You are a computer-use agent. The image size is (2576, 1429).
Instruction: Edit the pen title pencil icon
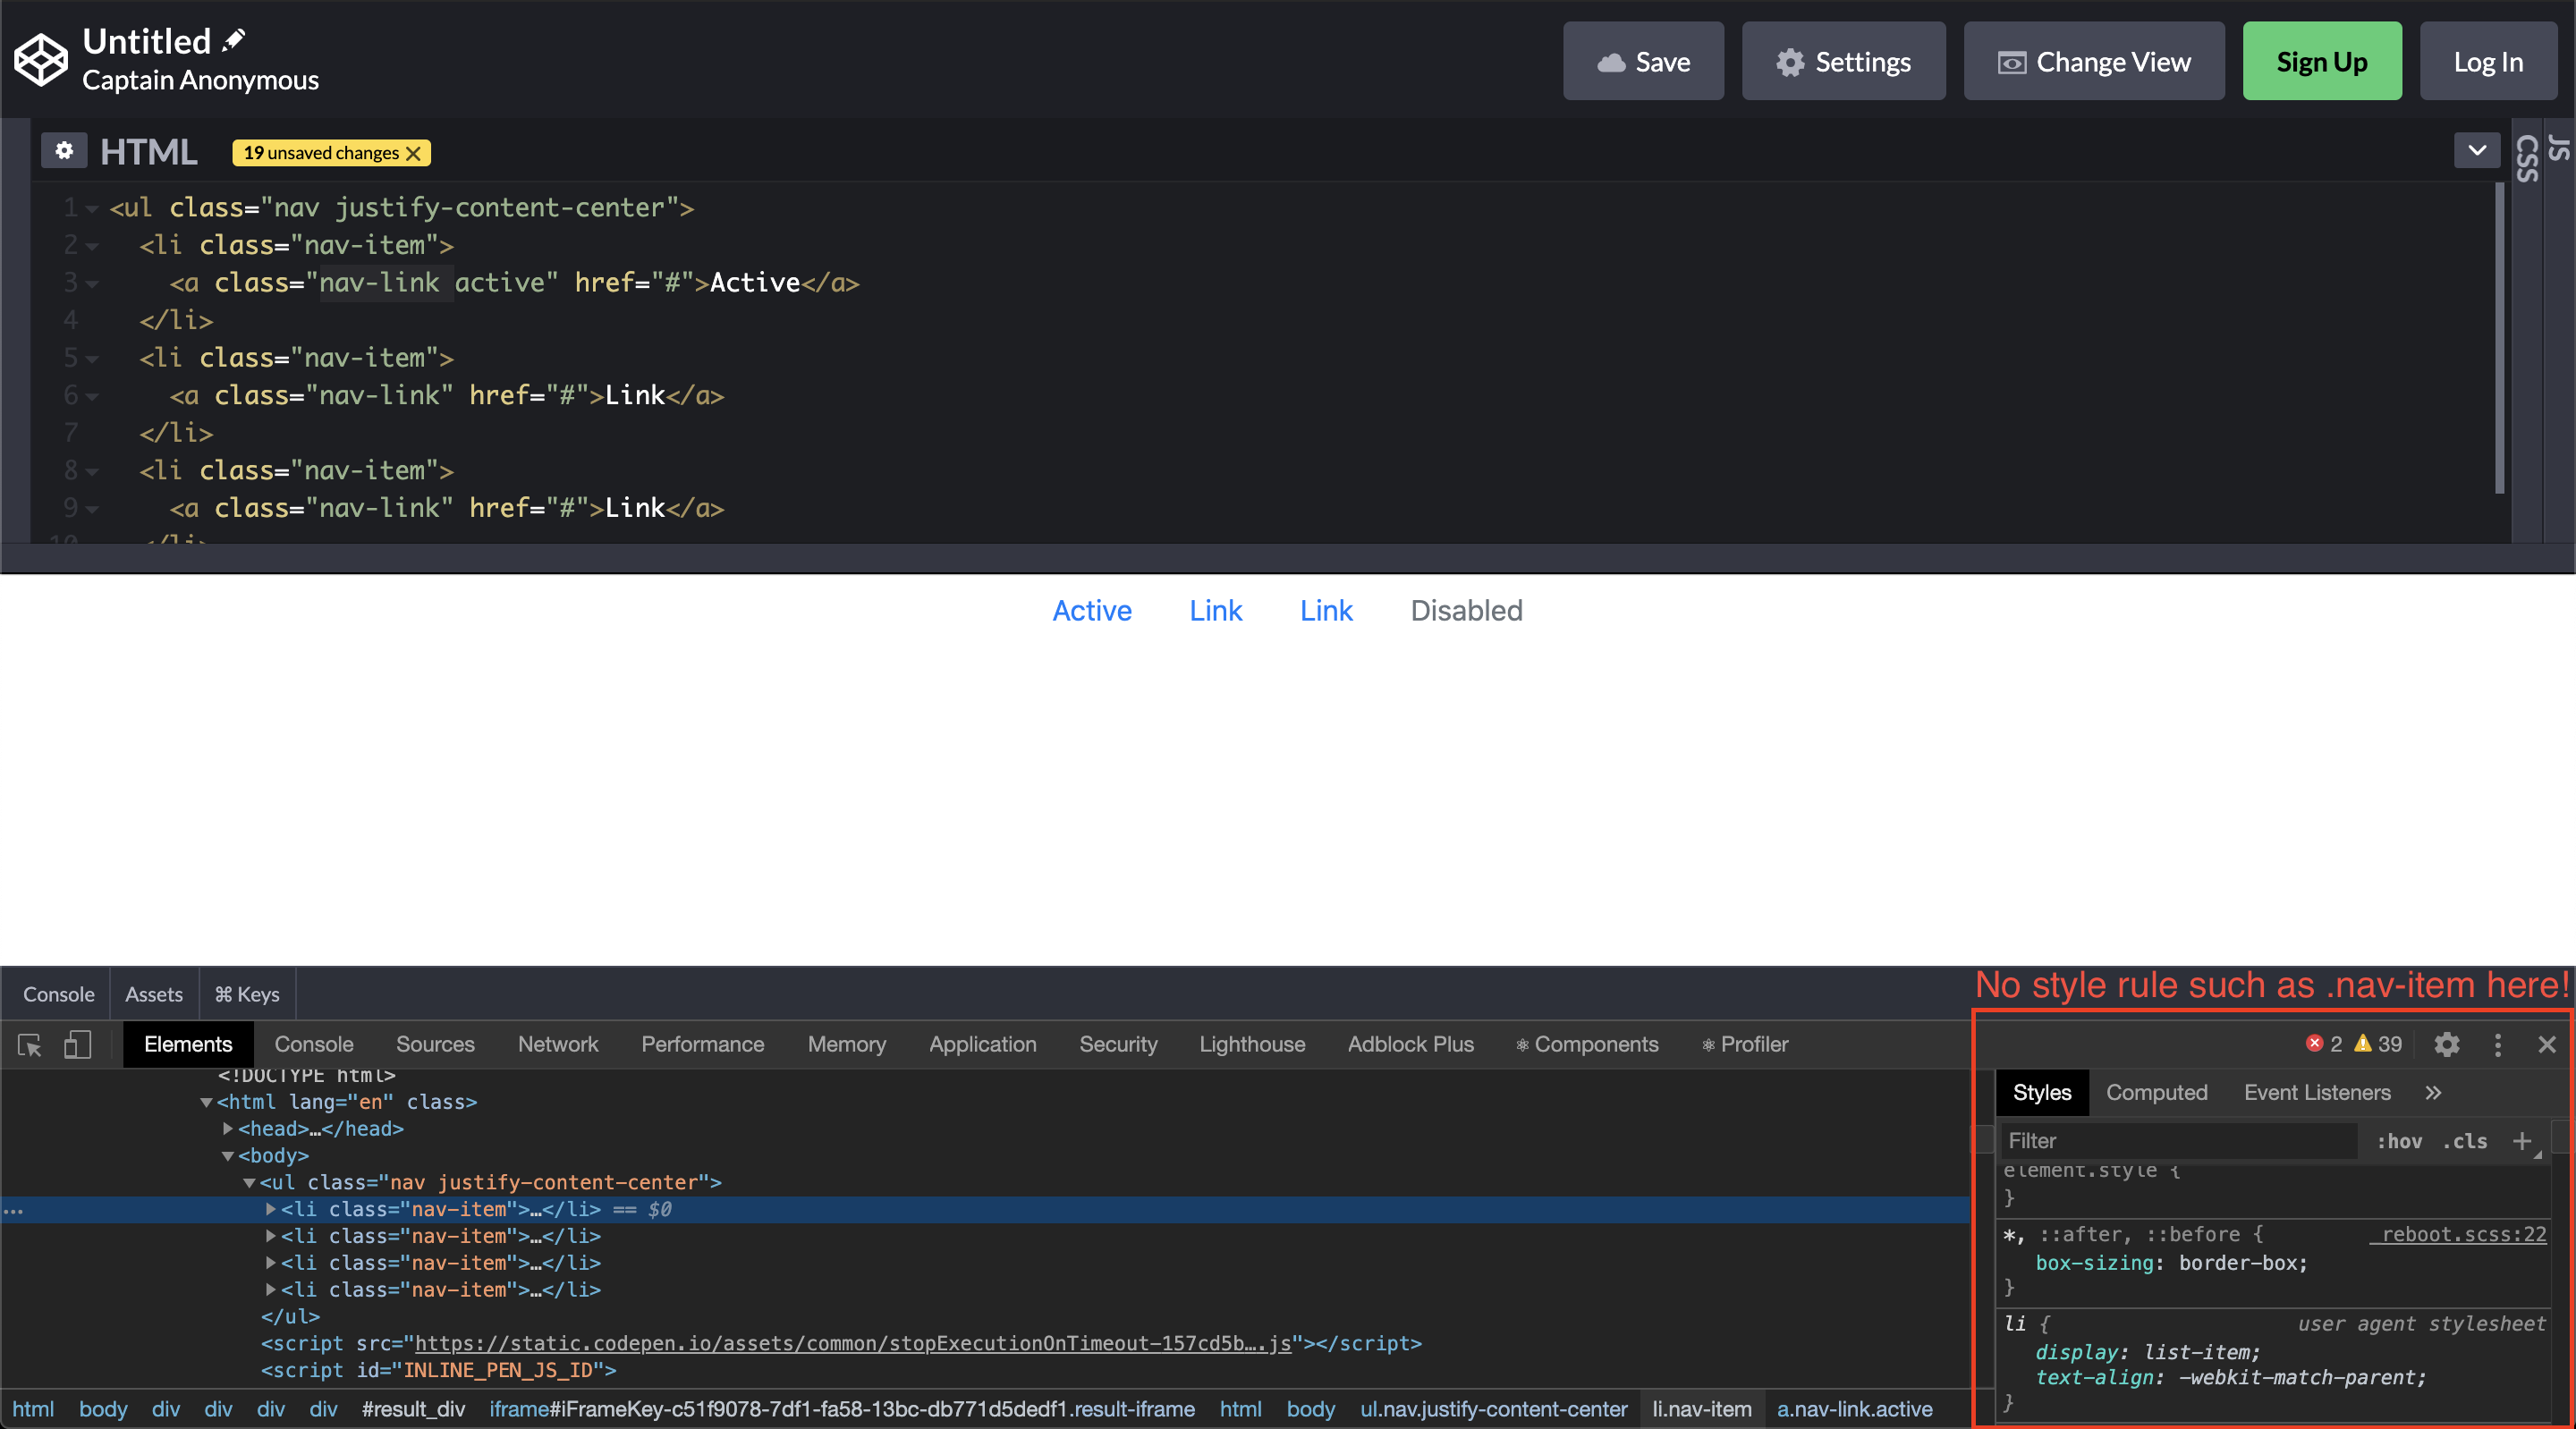[233, 40]
